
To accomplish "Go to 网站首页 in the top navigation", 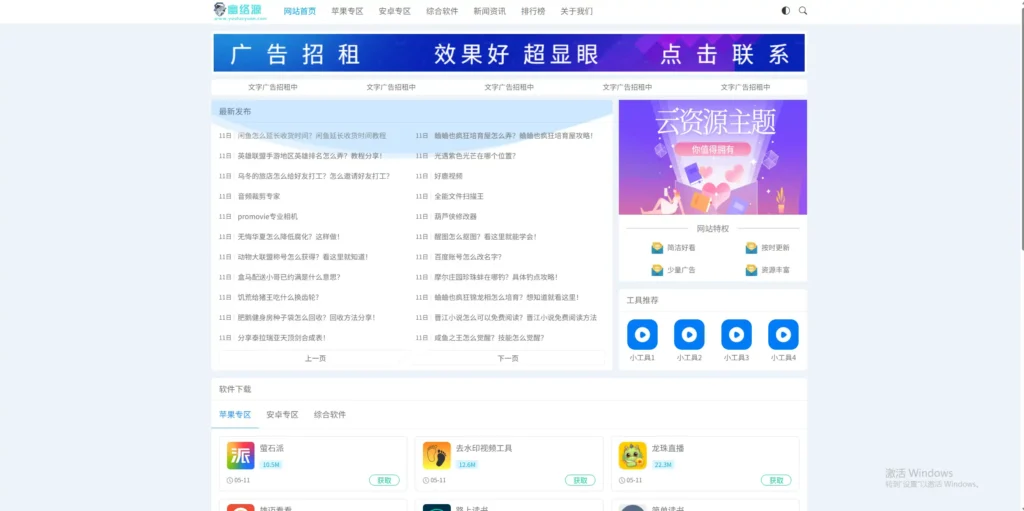I will click(x=300, y=11).
